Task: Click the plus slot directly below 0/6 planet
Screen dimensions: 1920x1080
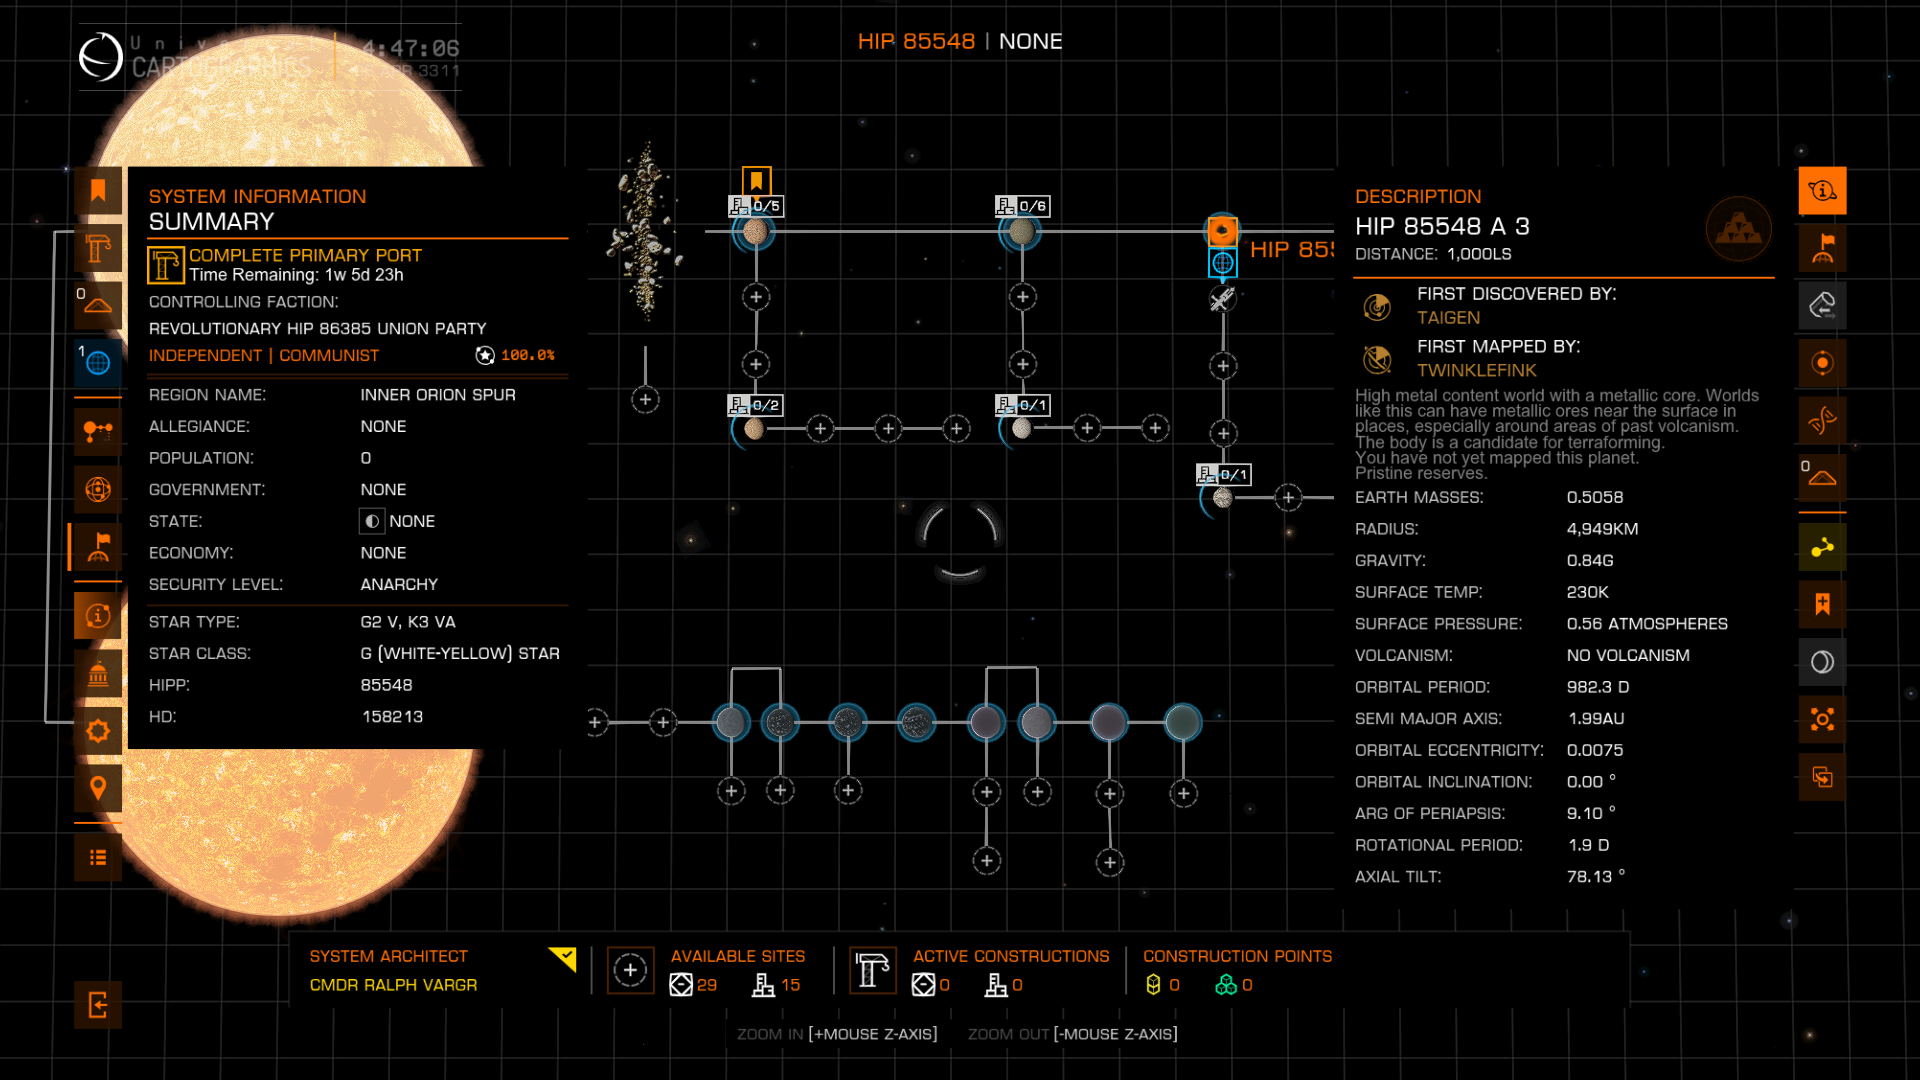Action: (x=1022, y=297)
